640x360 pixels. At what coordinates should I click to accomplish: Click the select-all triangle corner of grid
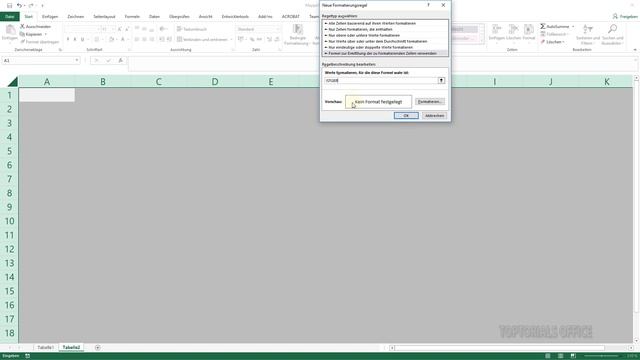(13, 82)
